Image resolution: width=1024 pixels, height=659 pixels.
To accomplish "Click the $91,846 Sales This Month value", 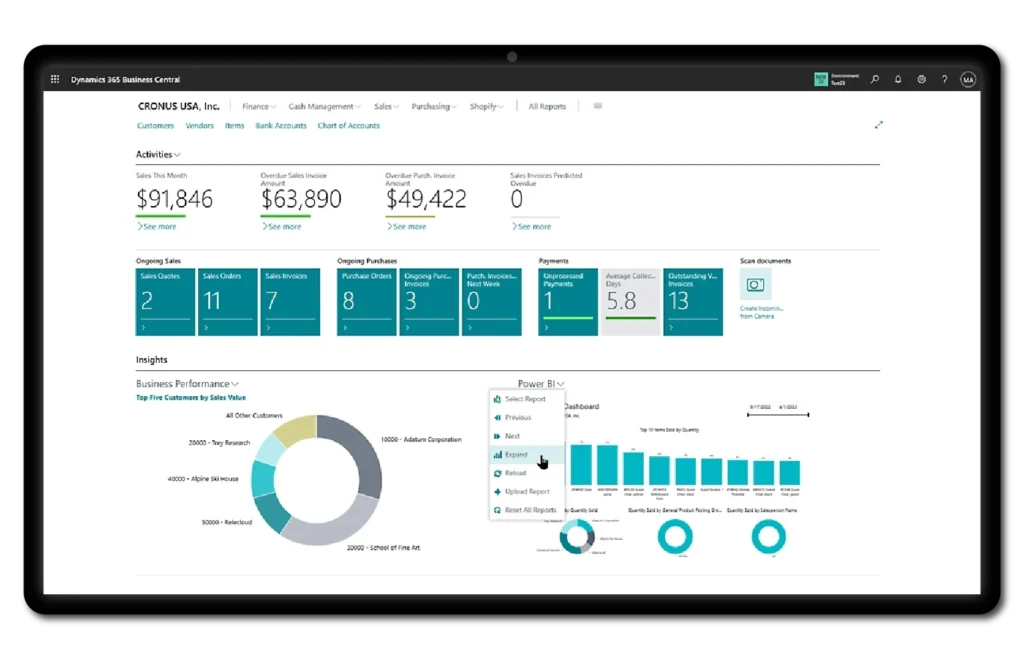I will [x=174, y=199].
